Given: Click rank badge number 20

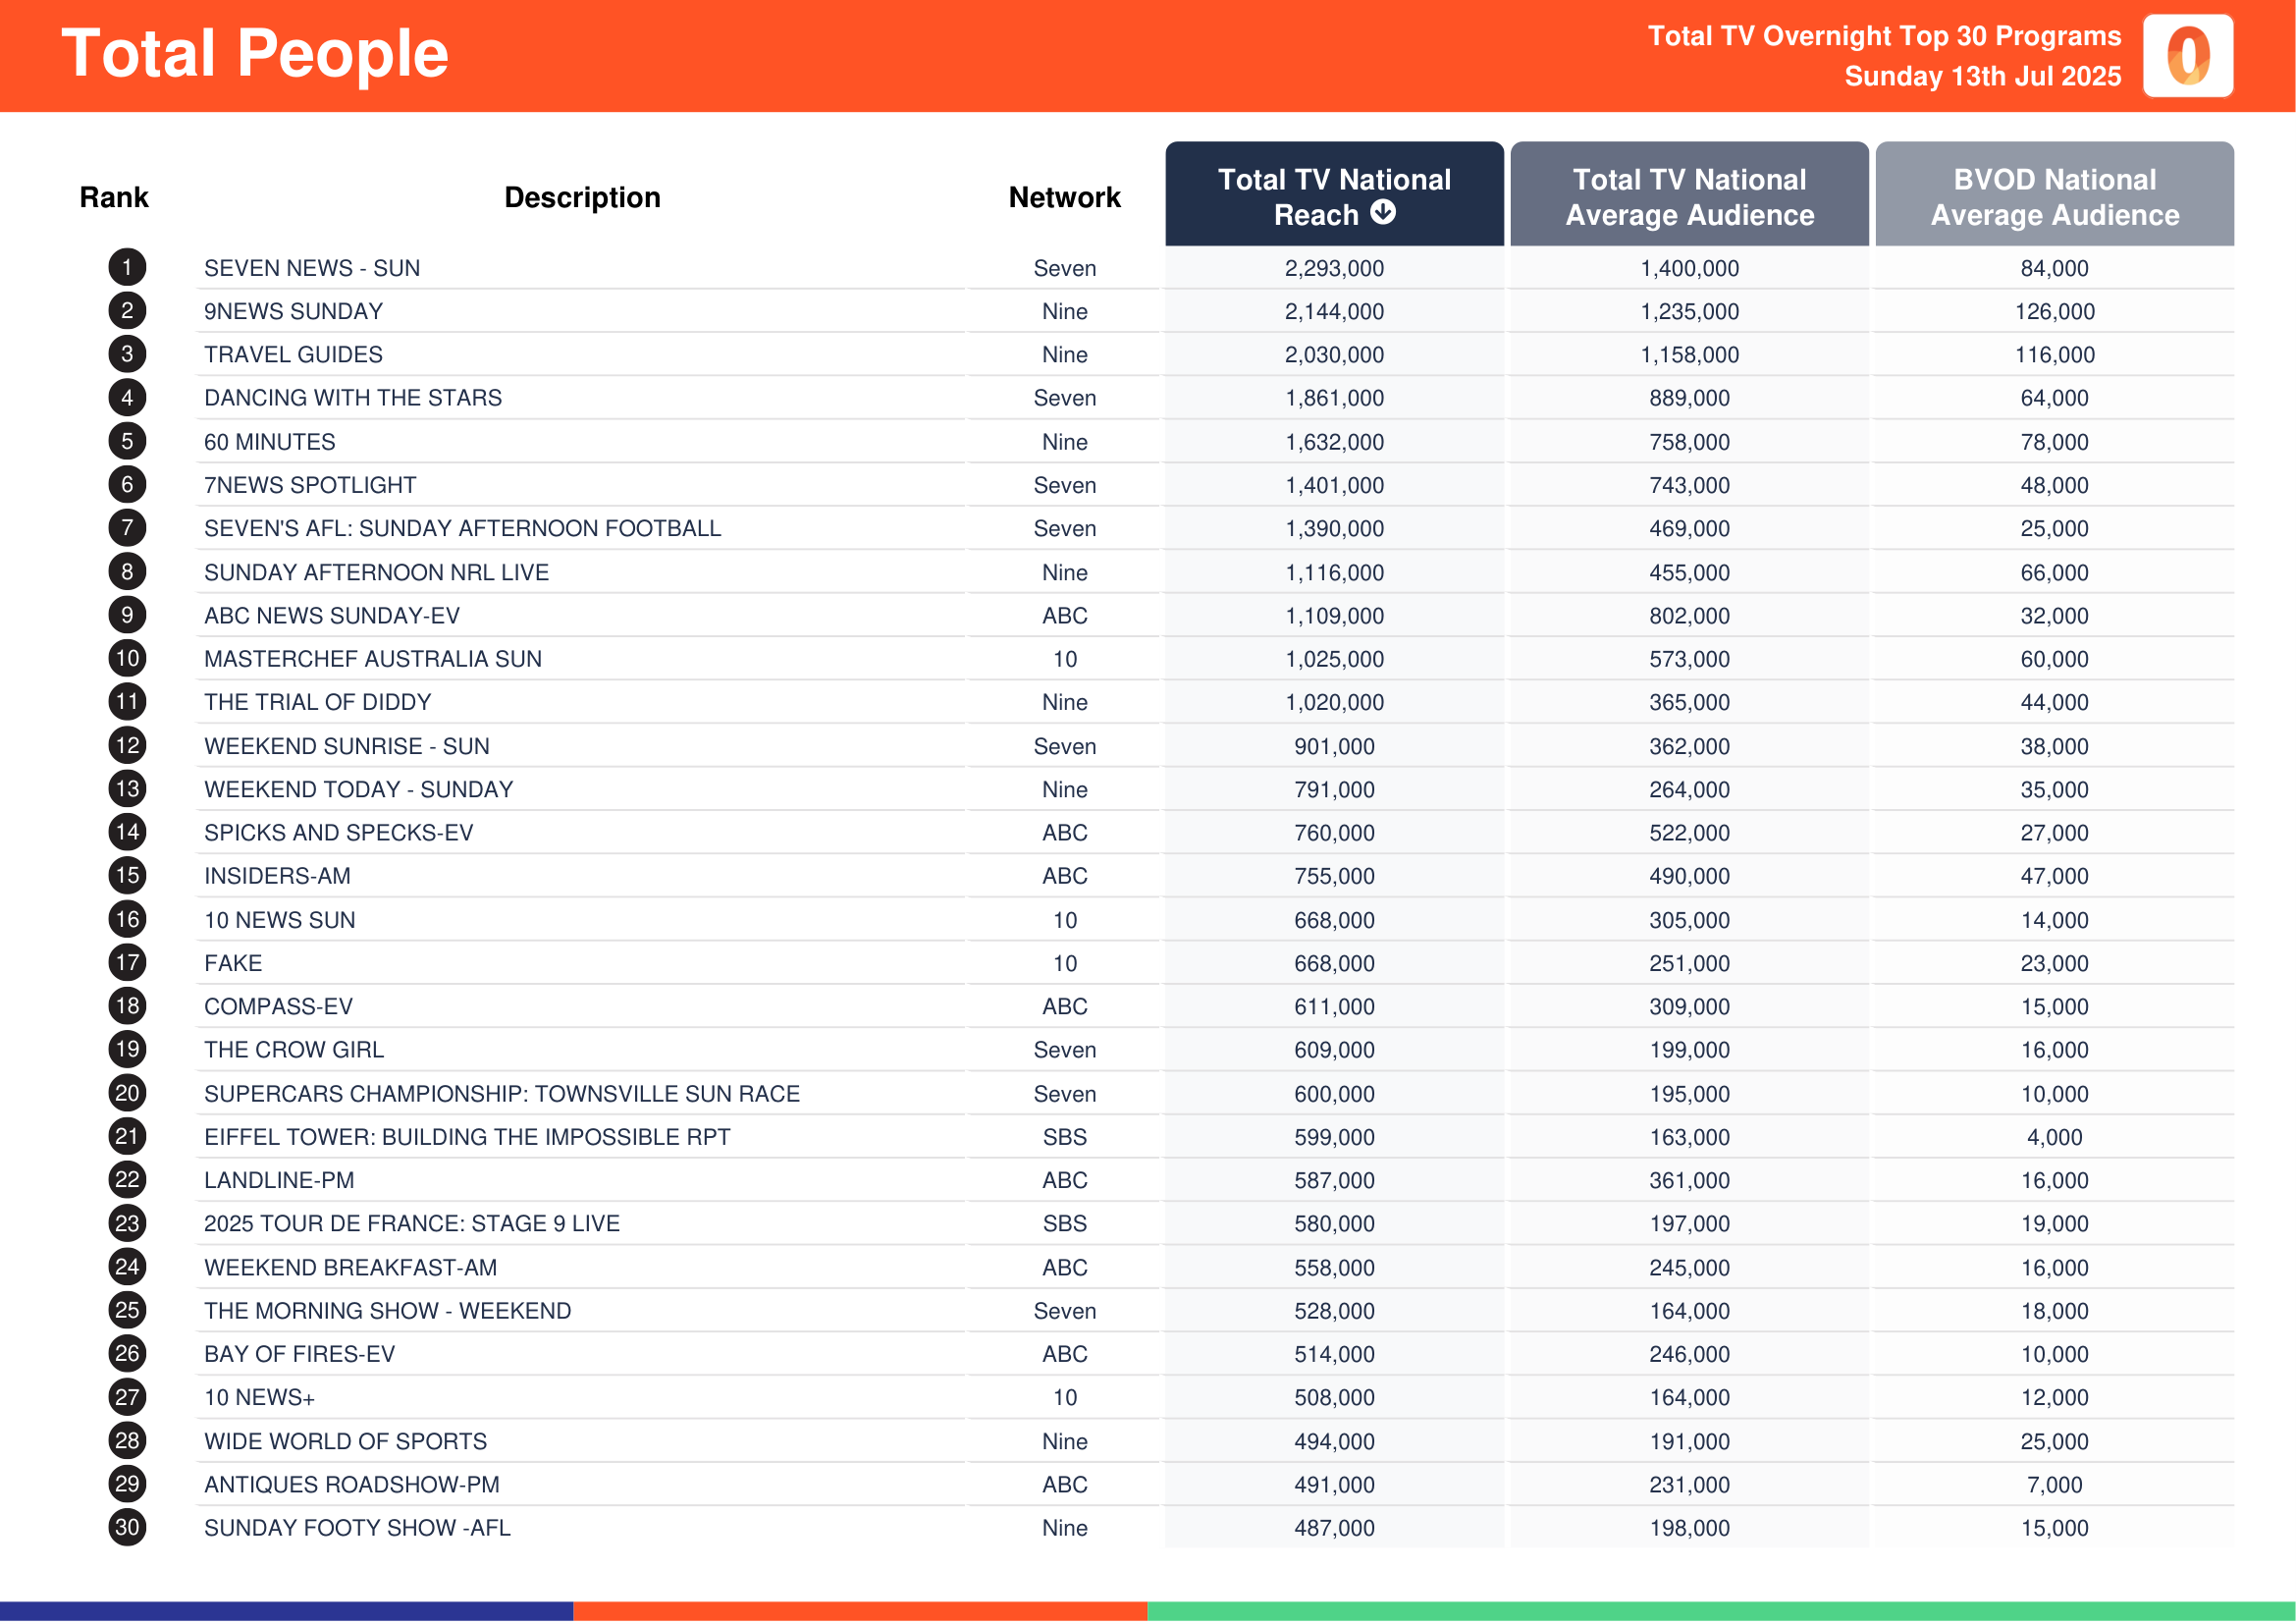Looking at the screenshot, I should click(x=127, y=1093).
